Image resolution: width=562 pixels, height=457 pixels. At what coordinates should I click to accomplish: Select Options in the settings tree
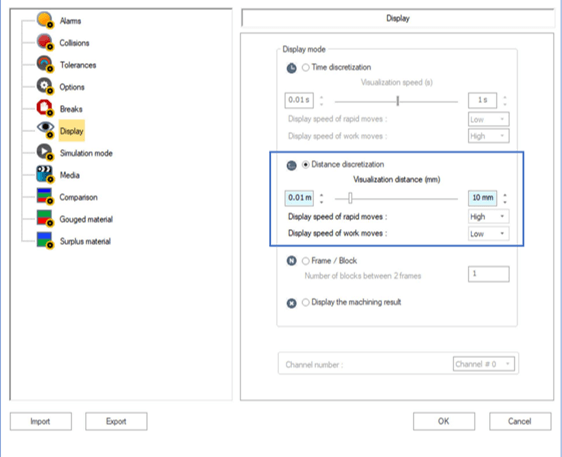[x=72, y=87]
